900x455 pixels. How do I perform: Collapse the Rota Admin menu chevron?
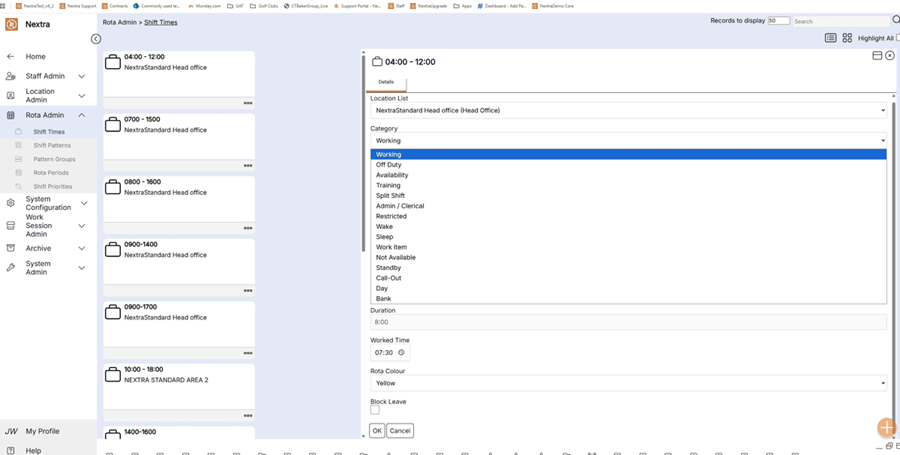click(x=82, y=115)
